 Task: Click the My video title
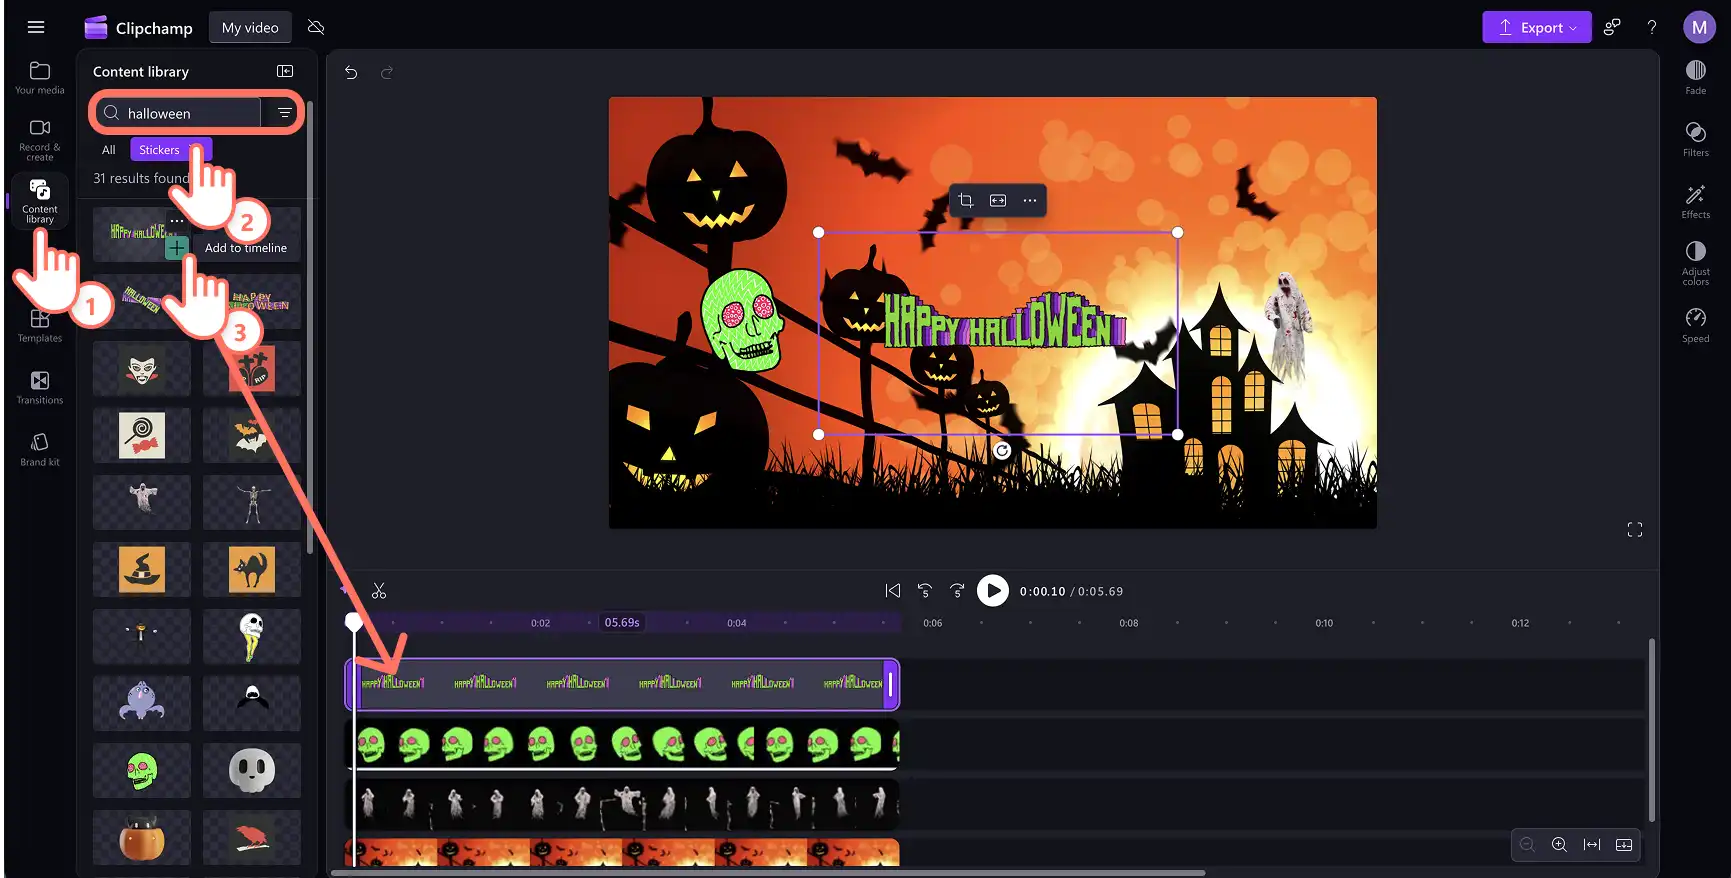[x=250, y=27]
